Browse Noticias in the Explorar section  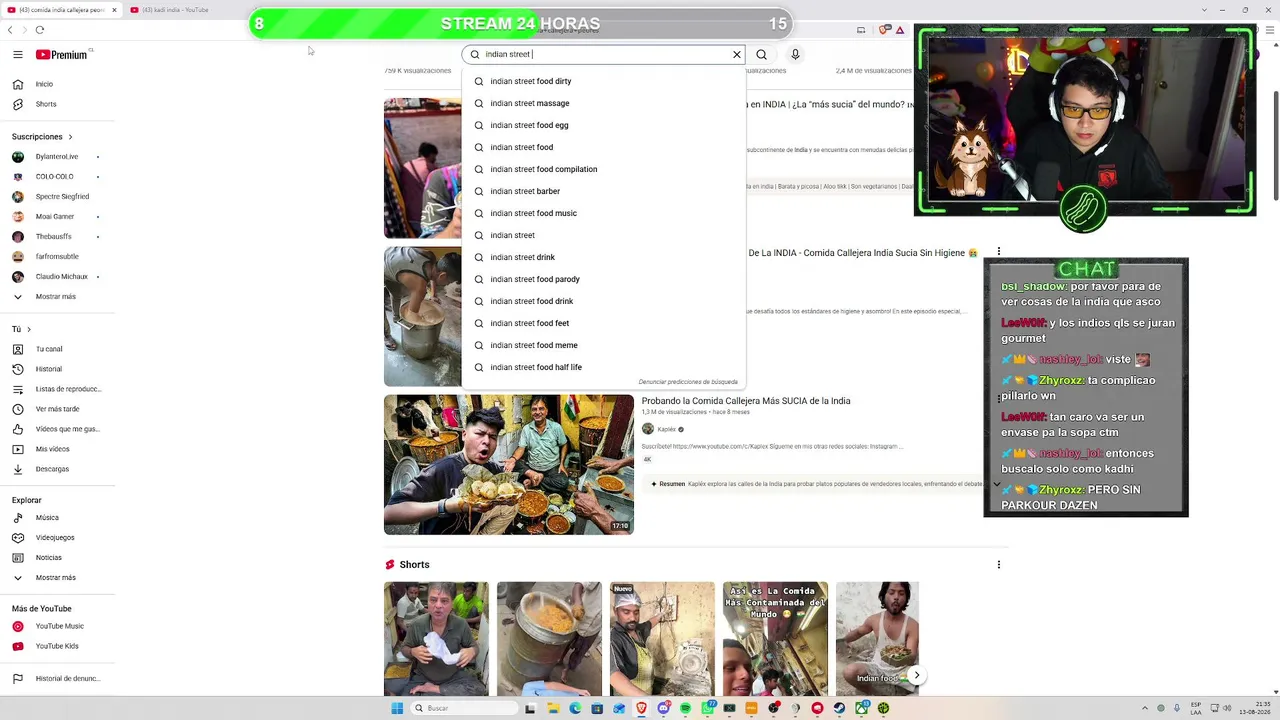(60, 558)
